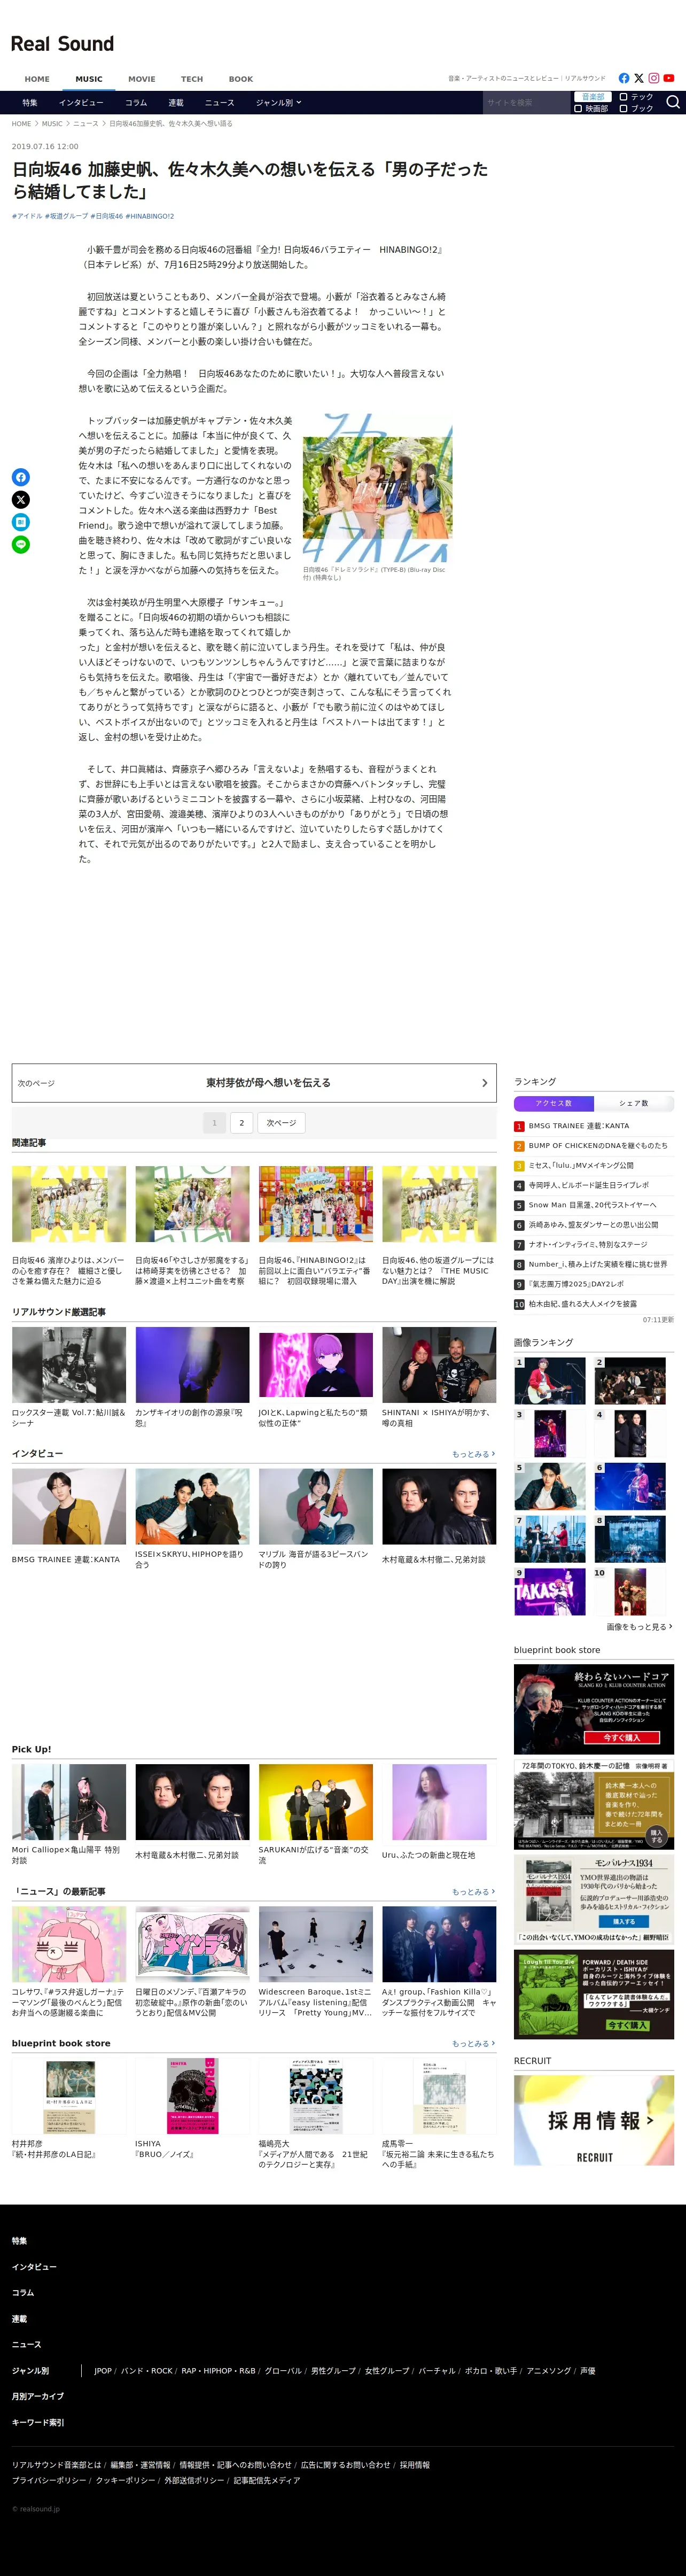Image resolution: width=686 pixels, height=2576 pixels.
Task: Expand インタビュー もっとみる link
Action: [473, 1454]
